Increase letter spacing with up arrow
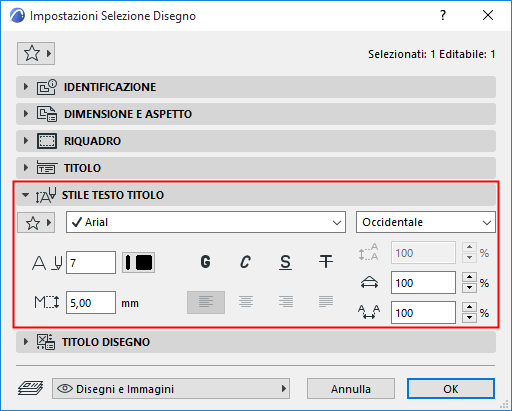 (469, 307)
